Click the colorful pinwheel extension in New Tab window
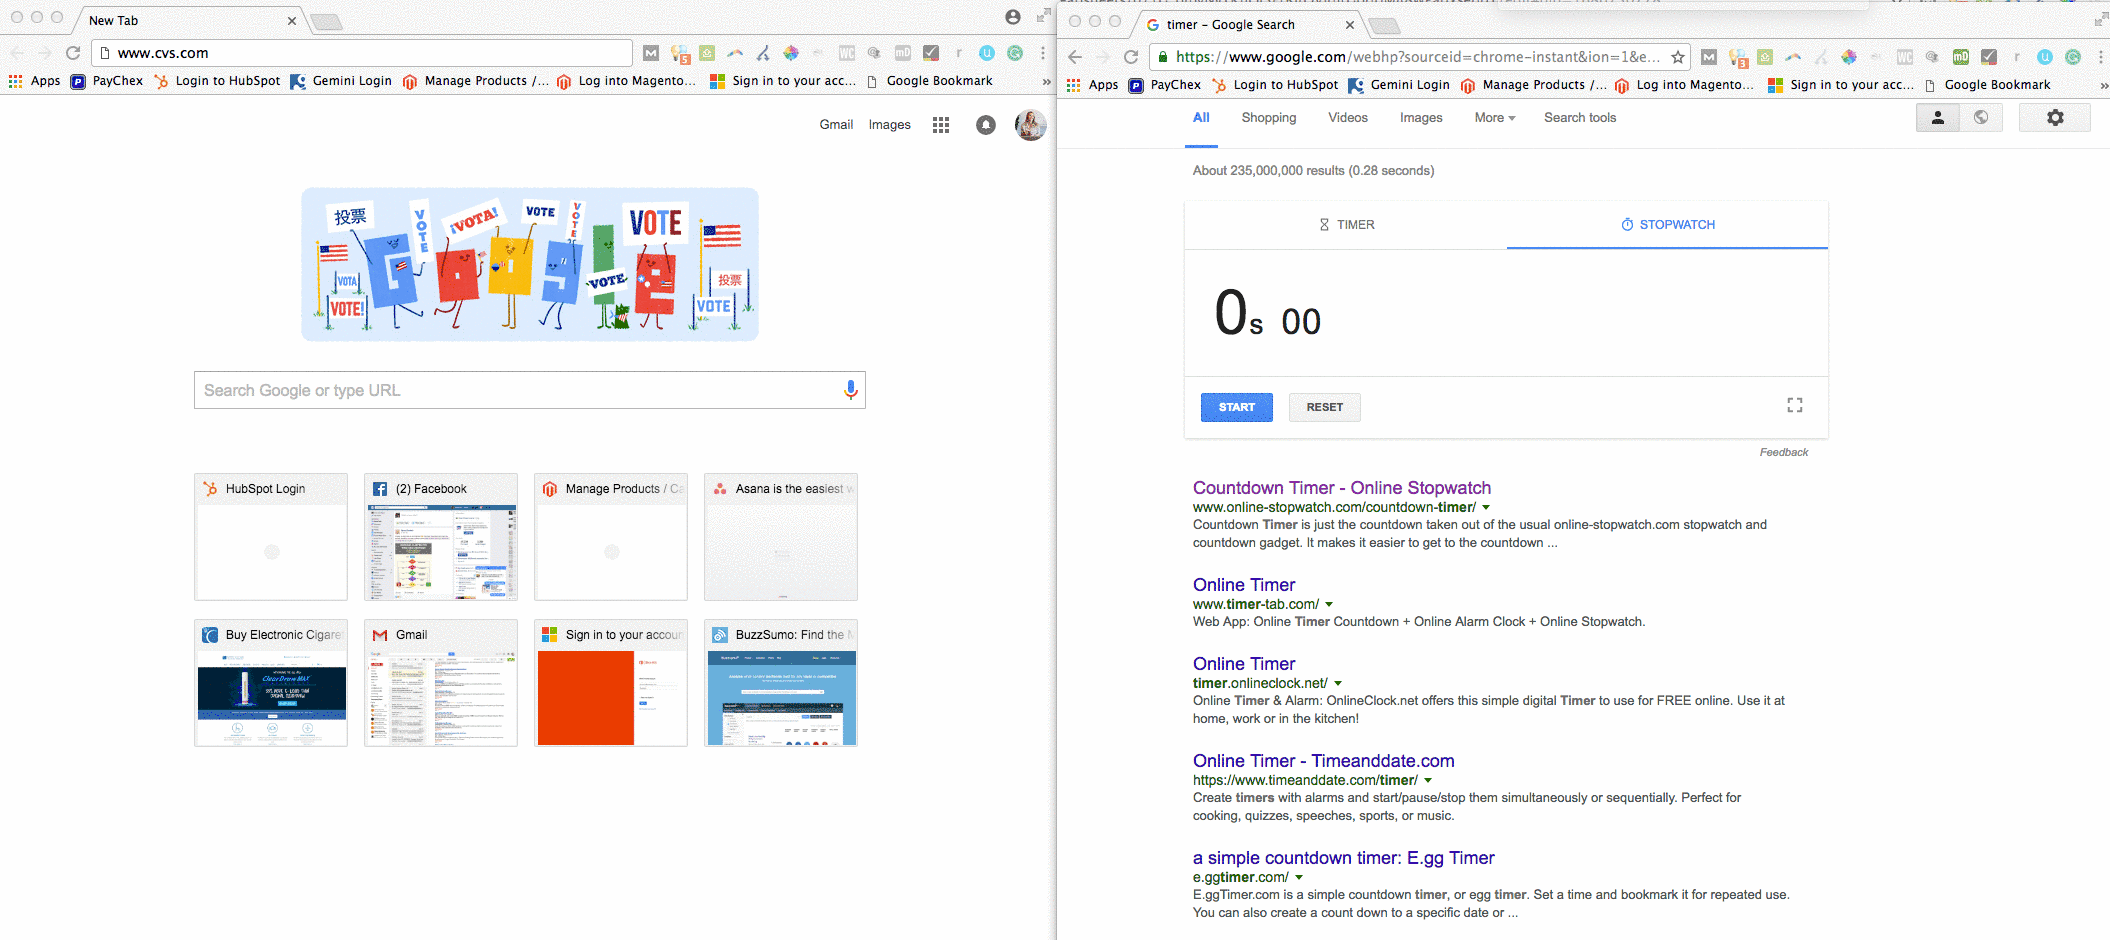This screenshot has height=940, width=2110. [791, 53]
